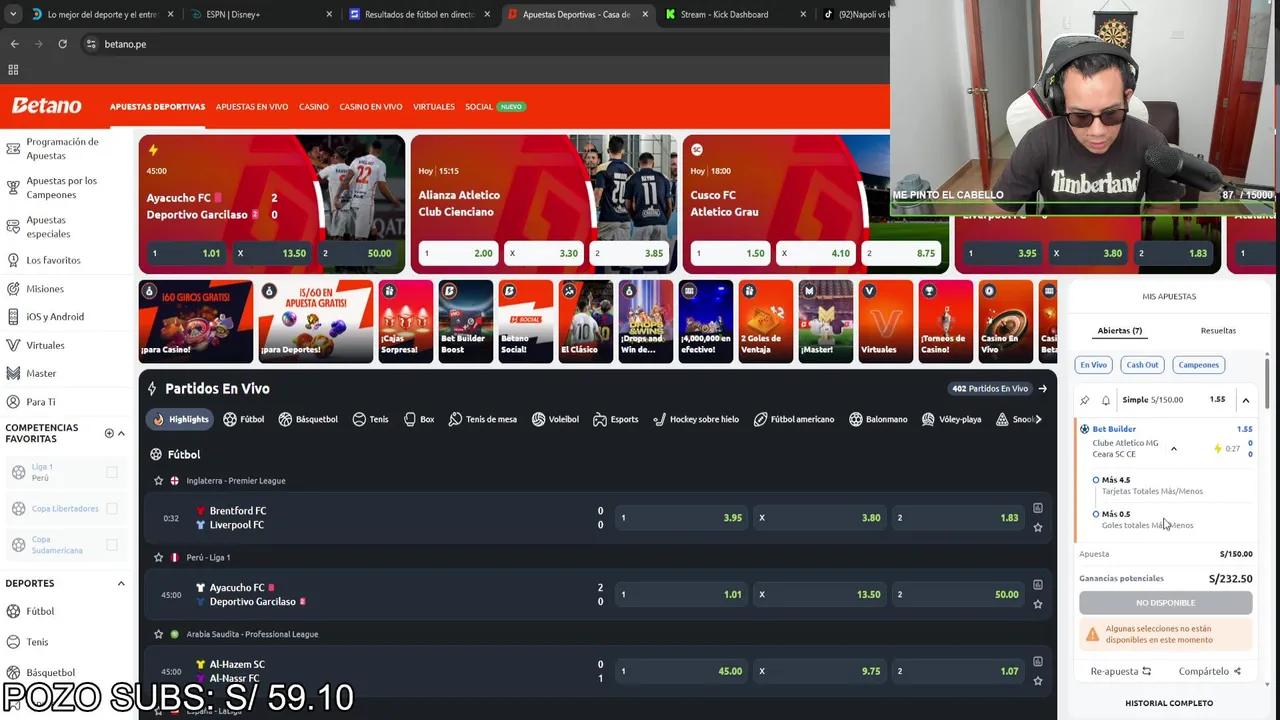Open the 2 Goles de Ventaja tile

[x=765, y=321]
